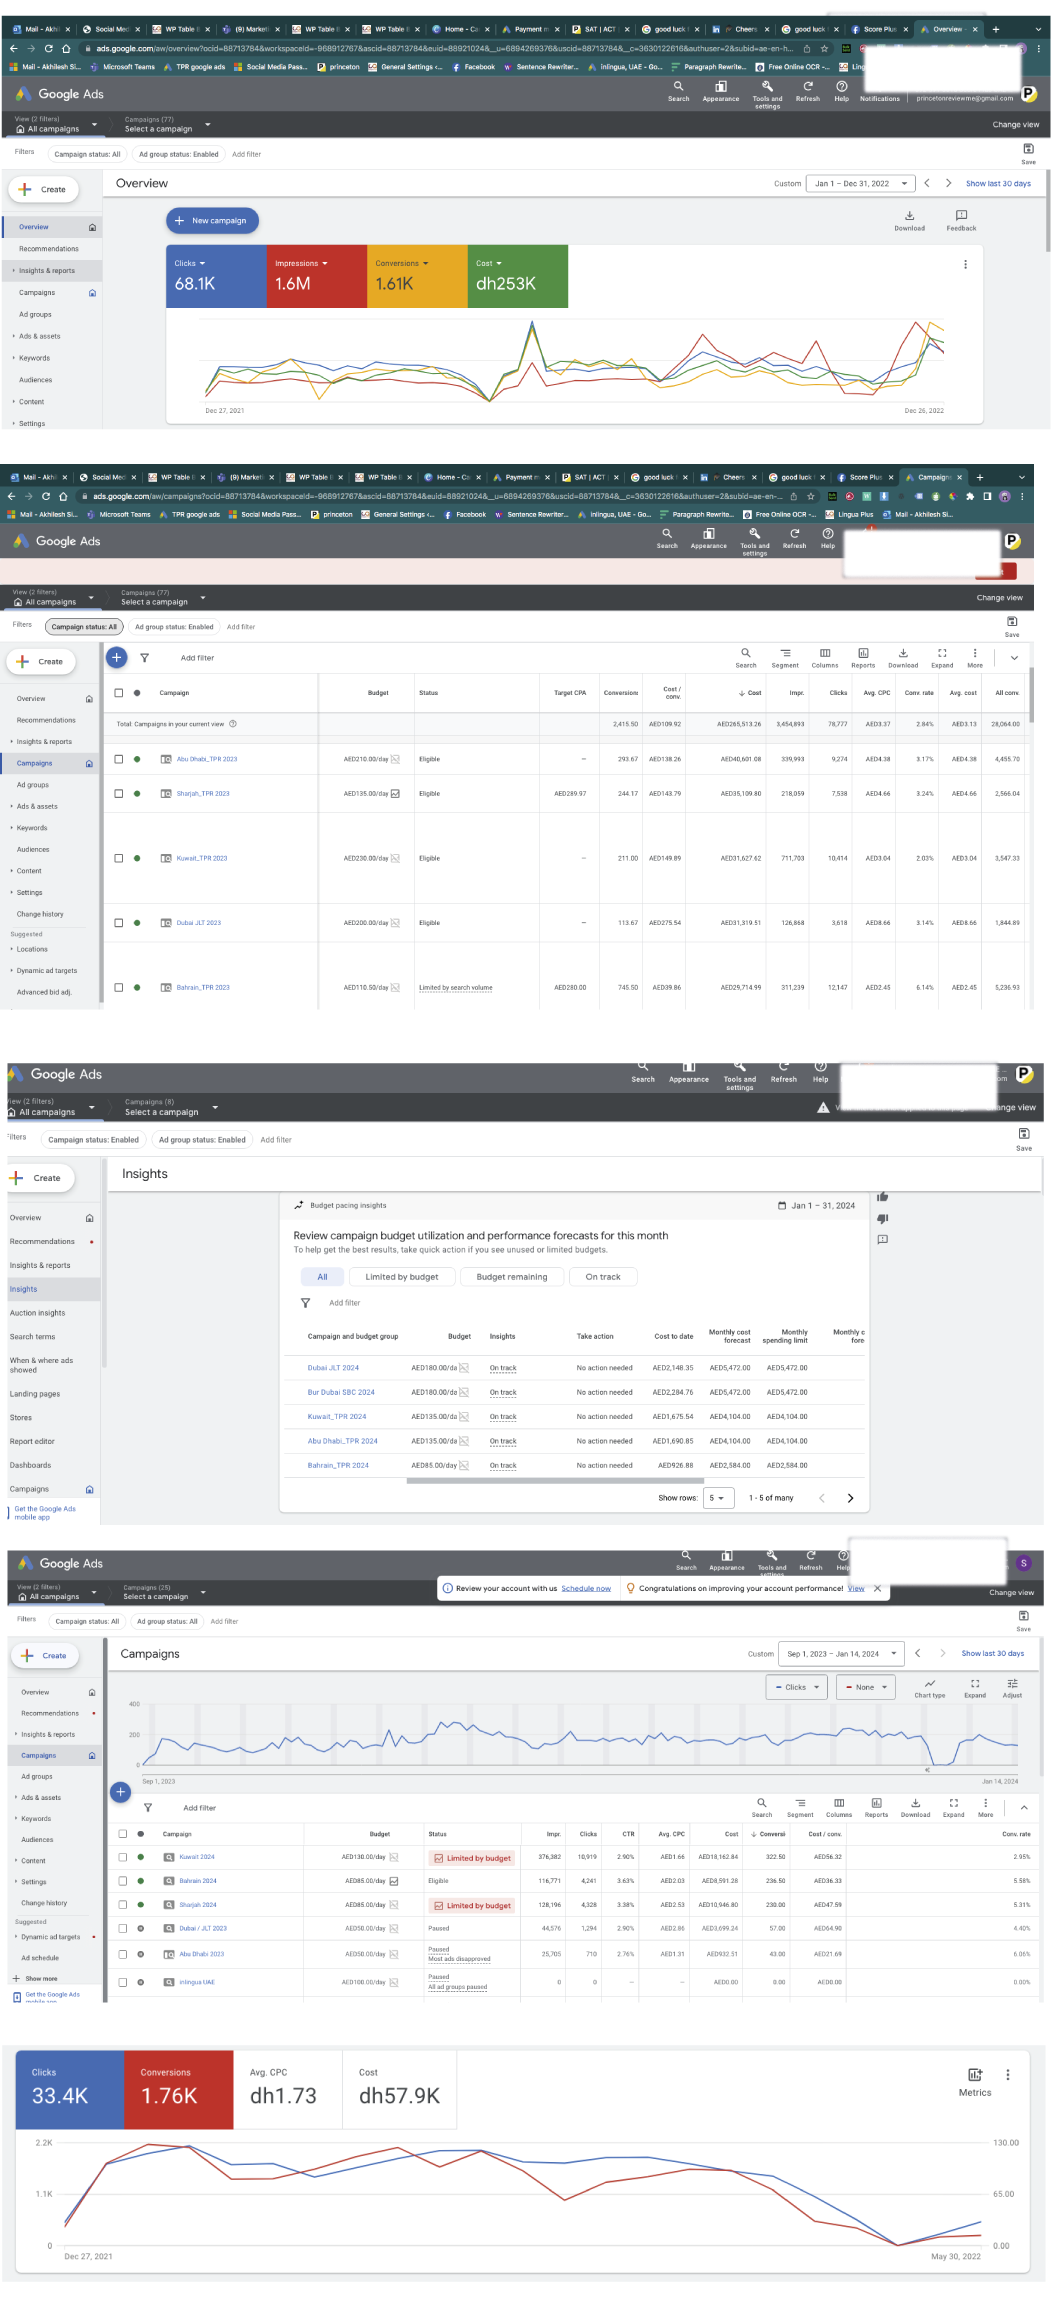Viewport: 1057px width, 2314px height.
Task: Open the Jan 1 – Dec 31, 2022 date dropdown
Action: [861, 184]
